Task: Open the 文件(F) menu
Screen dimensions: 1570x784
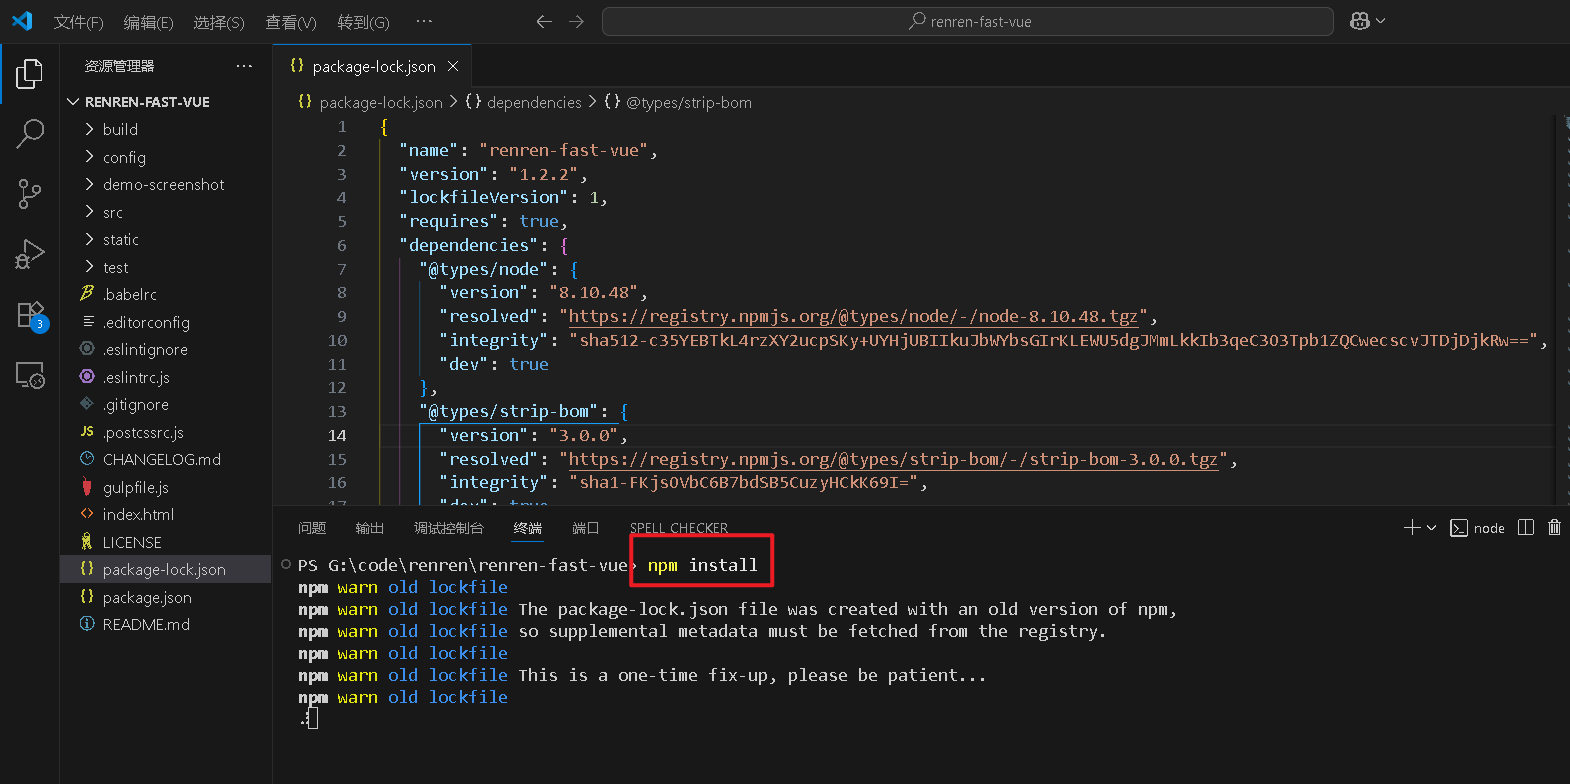Action: pyautogui.click(x=78, y=22)
